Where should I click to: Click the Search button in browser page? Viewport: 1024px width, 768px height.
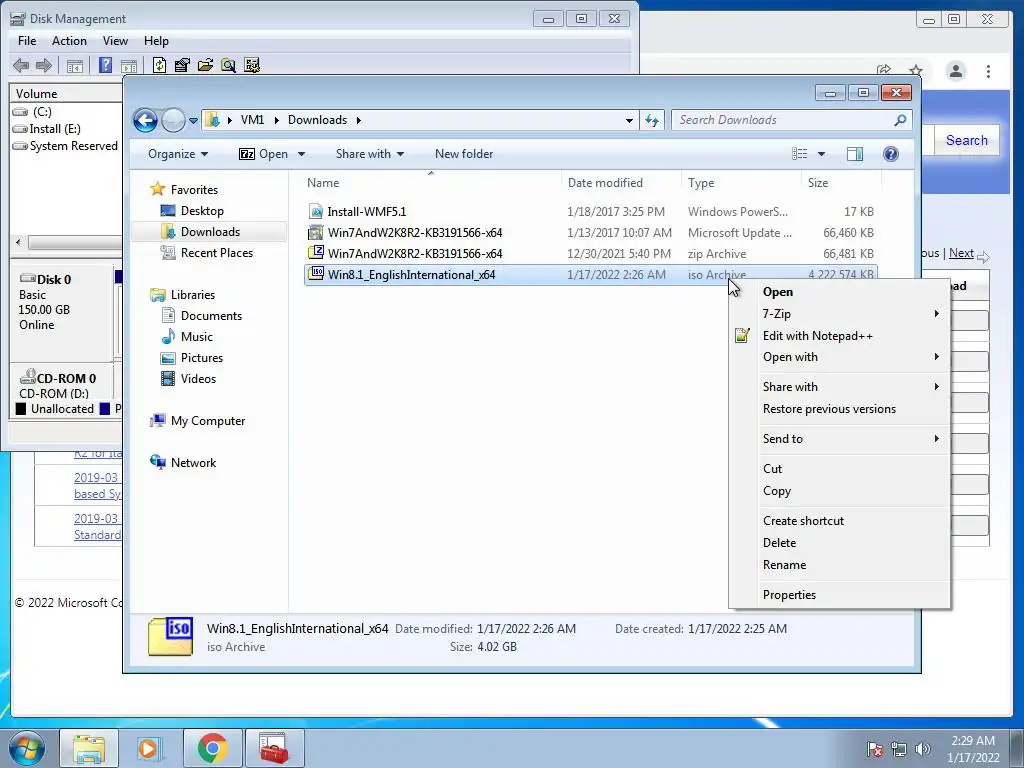(967, 140)
